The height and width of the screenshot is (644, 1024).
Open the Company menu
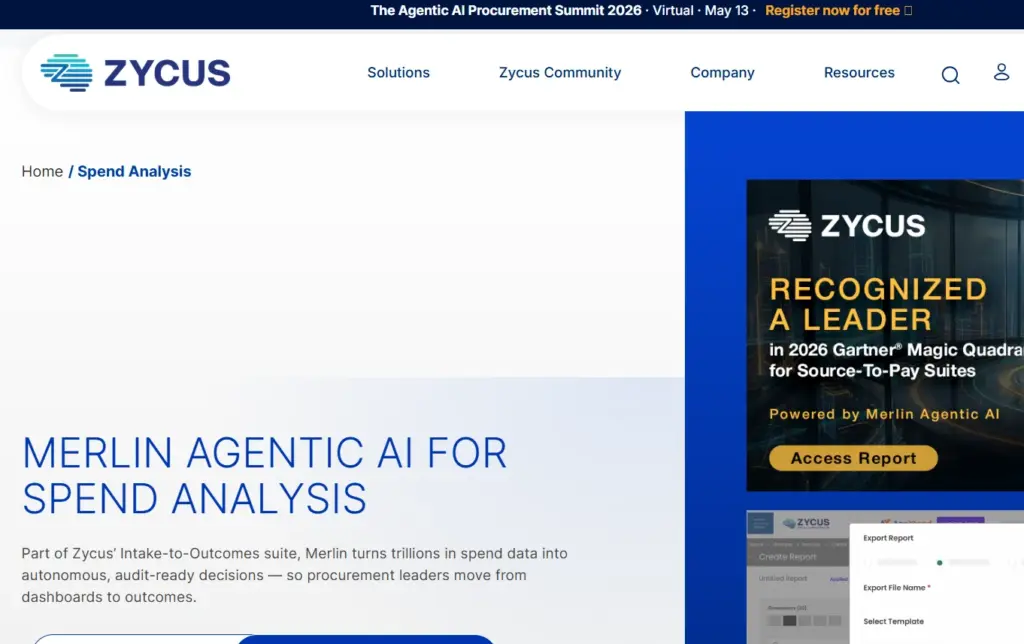722,72
